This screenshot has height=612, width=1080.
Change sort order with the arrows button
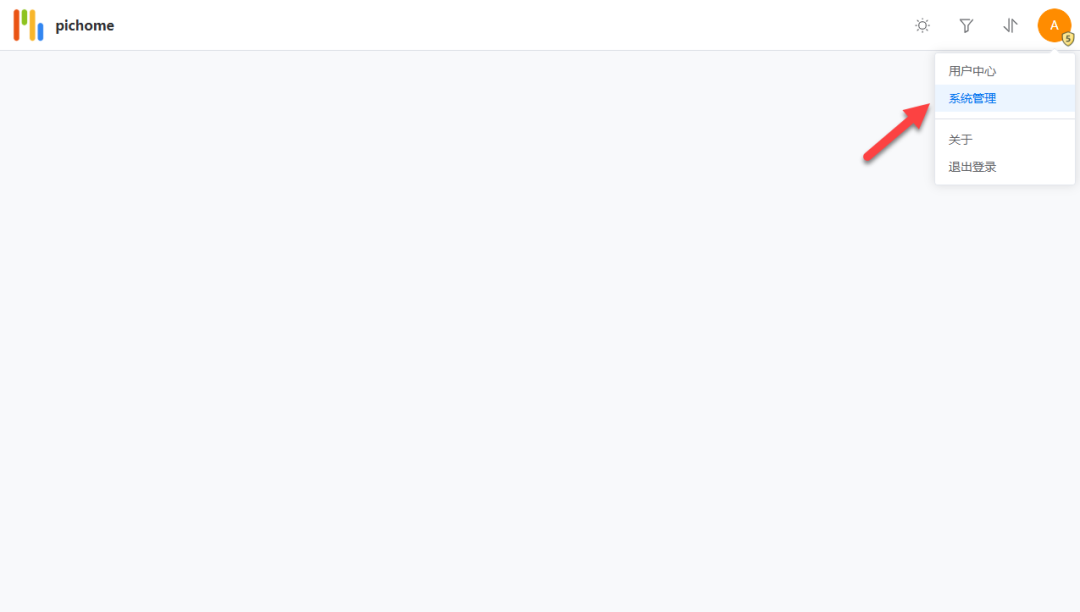tap(1010, 25)
